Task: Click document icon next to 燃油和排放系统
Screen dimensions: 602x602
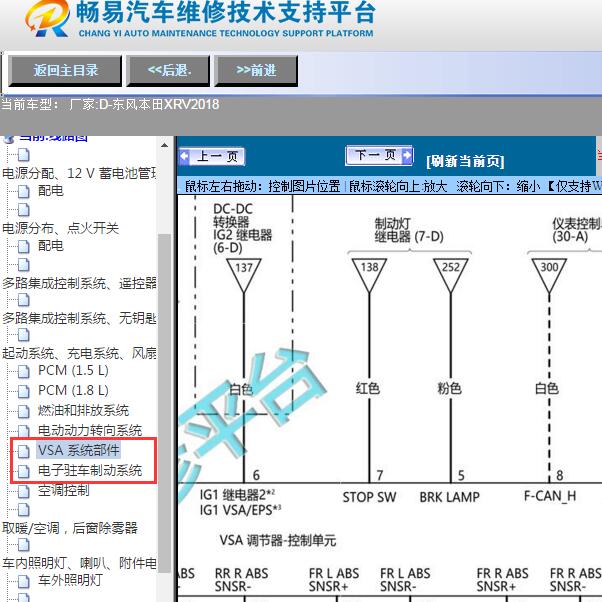Action: click(x=23, y=411)
